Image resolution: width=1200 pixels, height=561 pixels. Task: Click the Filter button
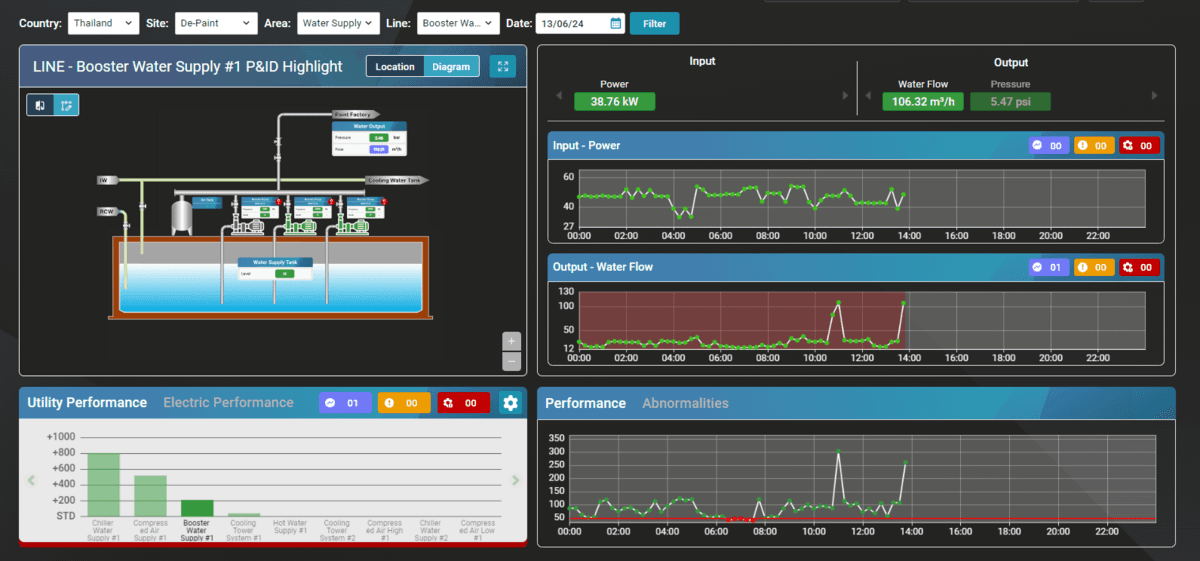point(654,23)
